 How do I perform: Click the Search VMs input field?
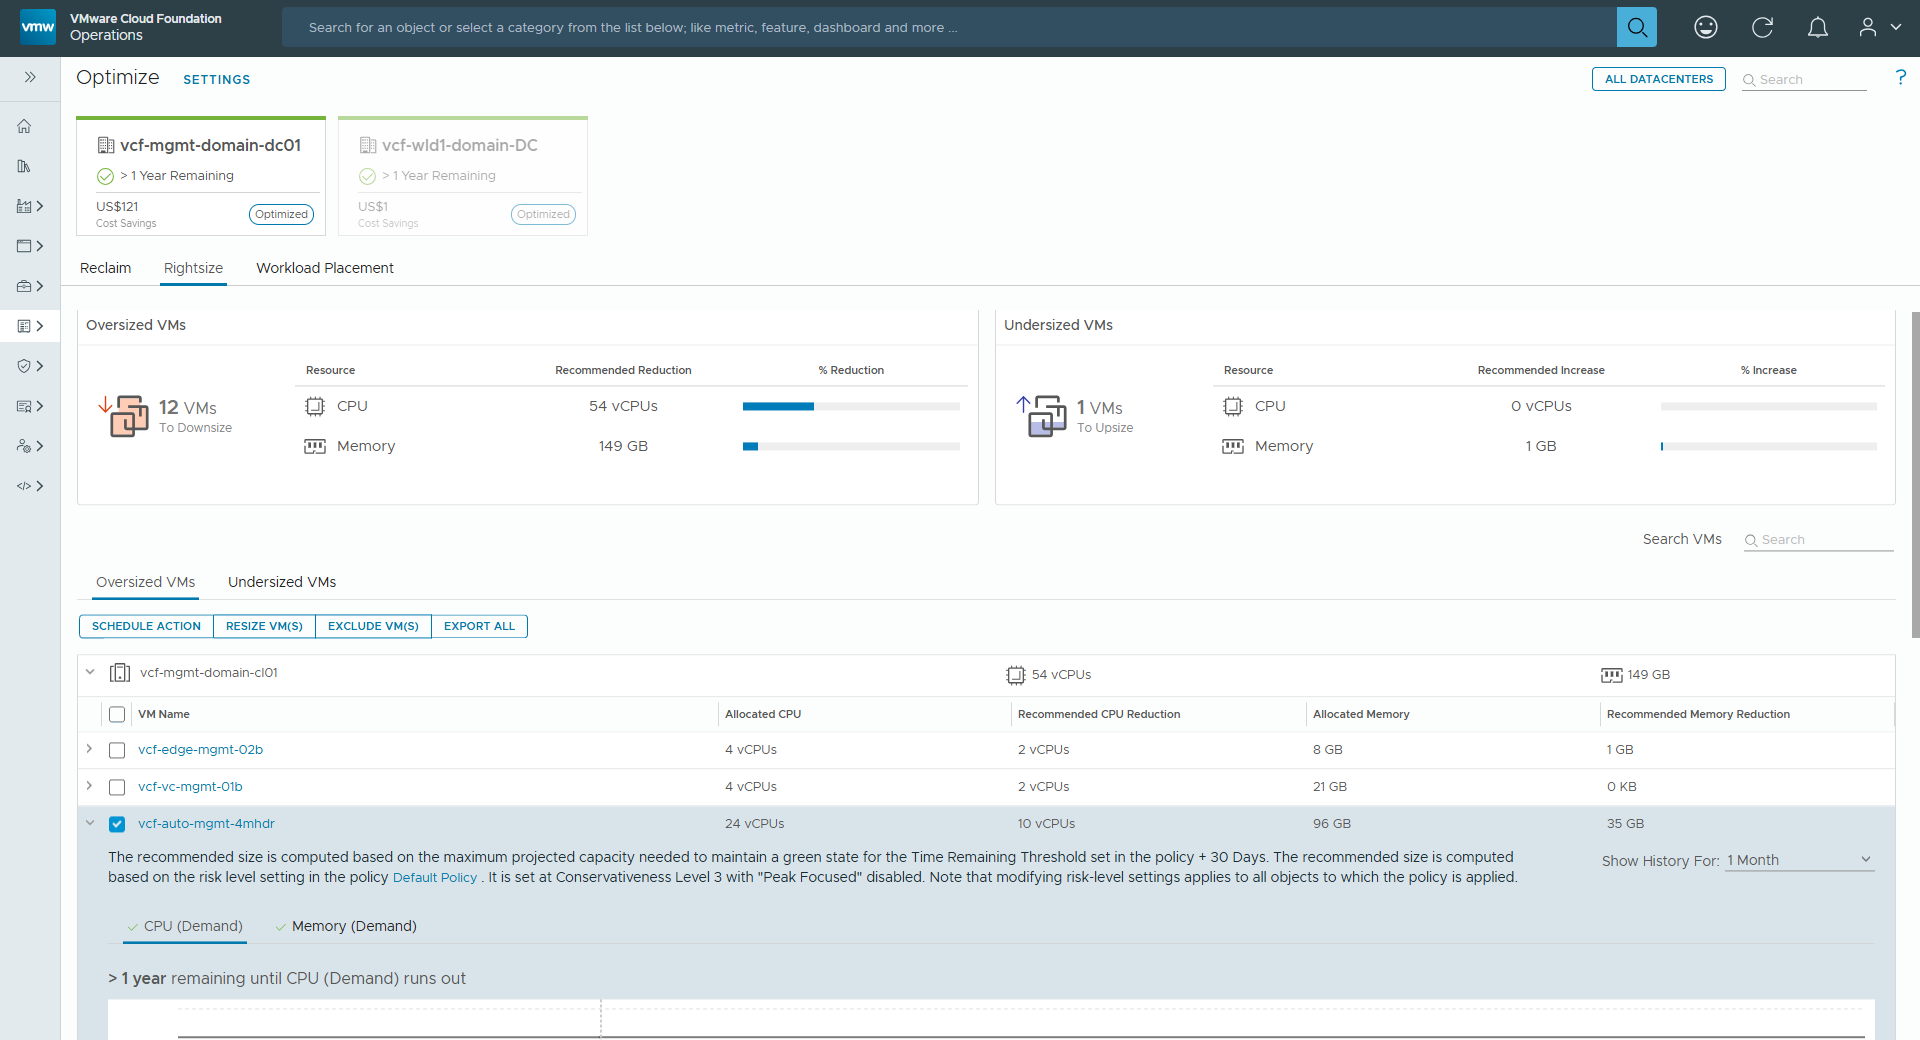click(x=1817, y=539)
